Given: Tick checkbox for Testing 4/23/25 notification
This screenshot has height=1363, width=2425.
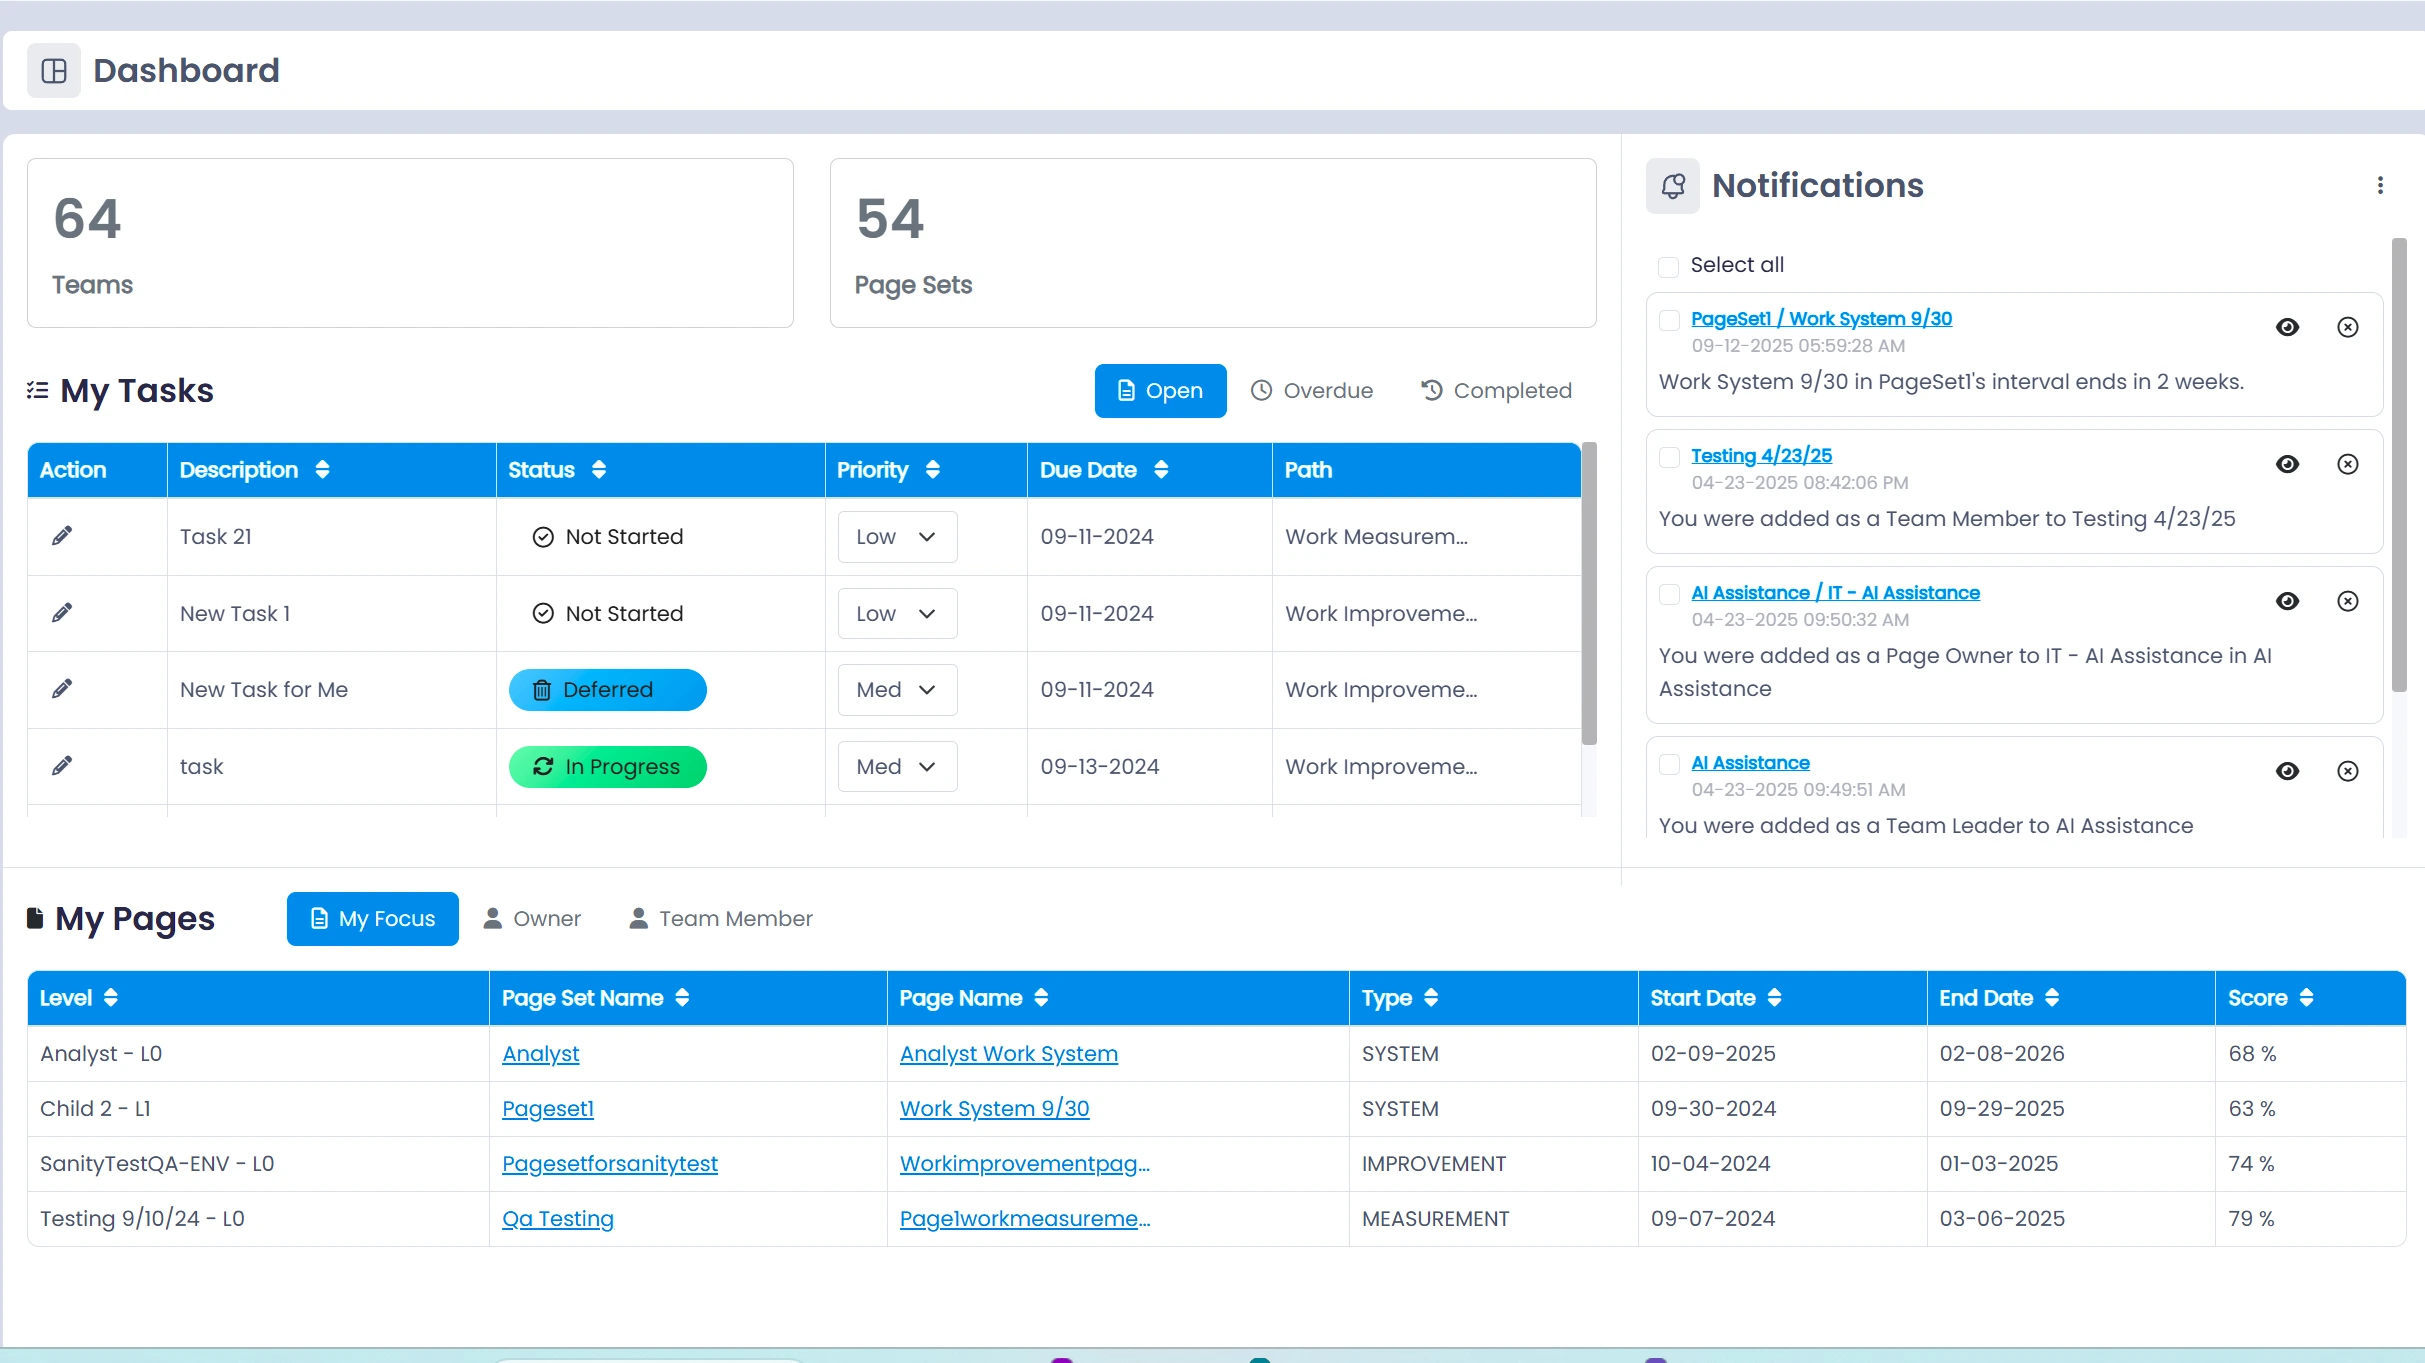Looking at the screenshot, I should click(x=1669, y=457).
